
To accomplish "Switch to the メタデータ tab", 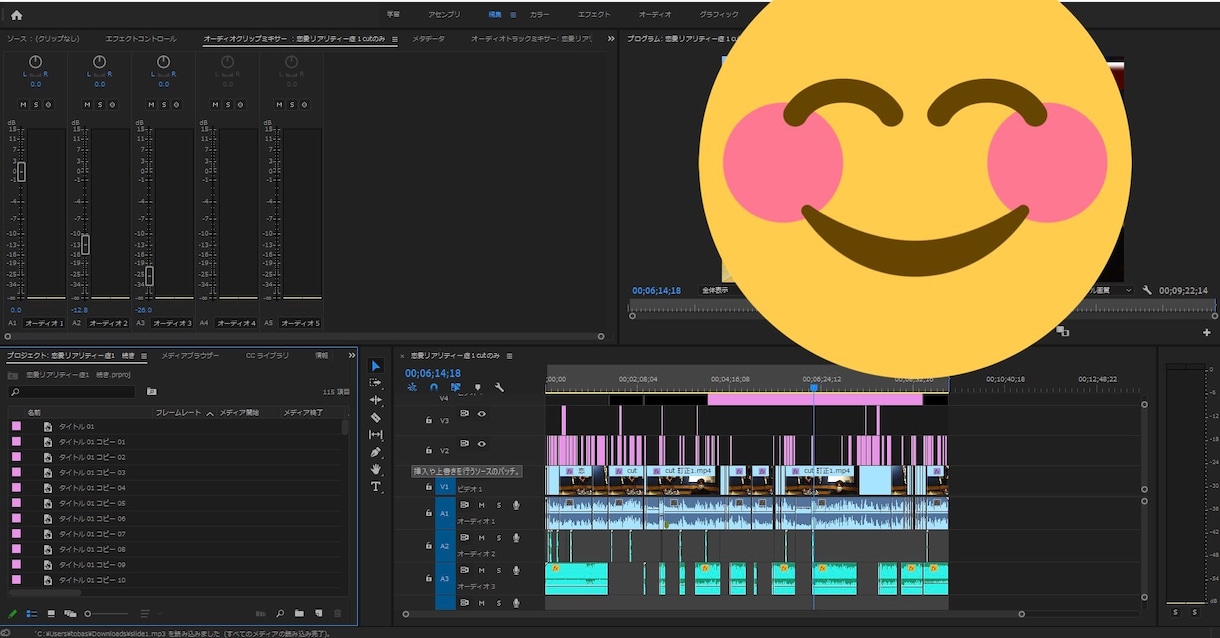I will [x=429, y=39].
